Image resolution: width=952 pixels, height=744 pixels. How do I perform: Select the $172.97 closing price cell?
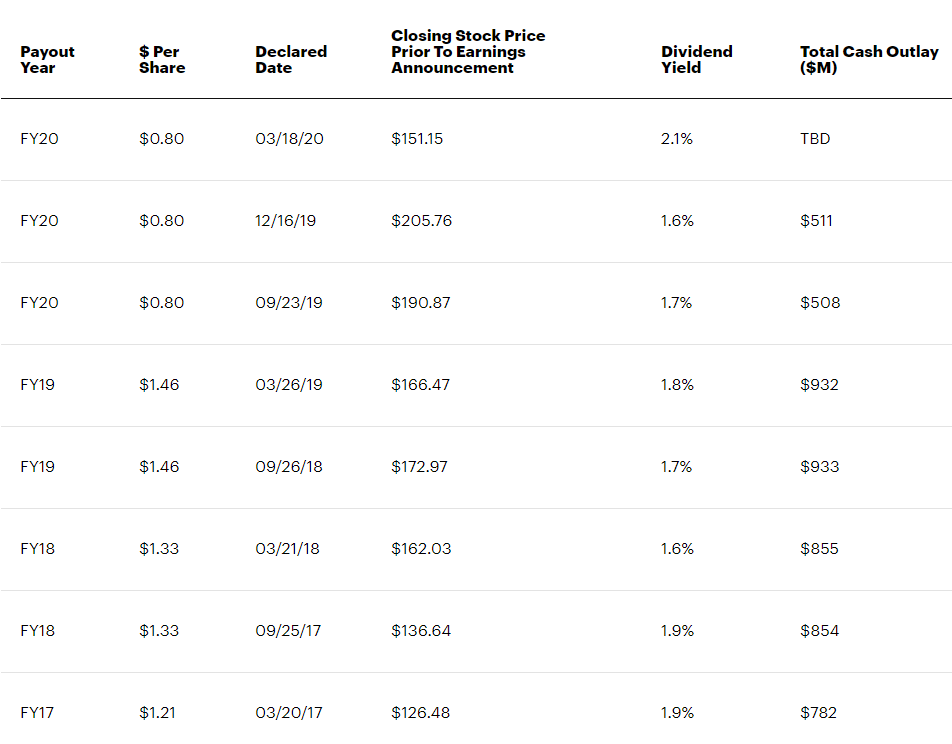[x=420, y=467]
